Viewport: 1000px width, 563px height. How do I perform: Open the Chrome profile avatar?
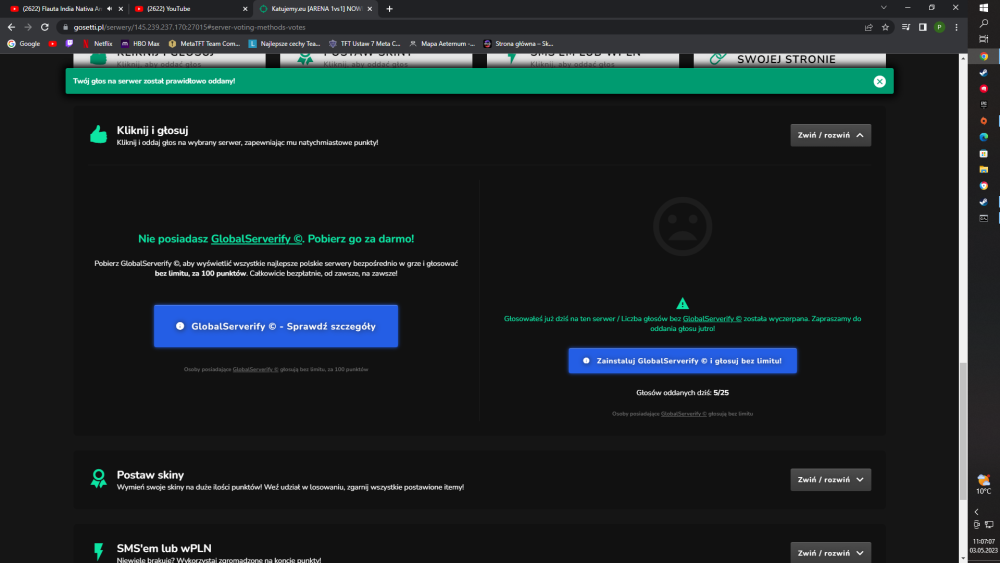939,27
